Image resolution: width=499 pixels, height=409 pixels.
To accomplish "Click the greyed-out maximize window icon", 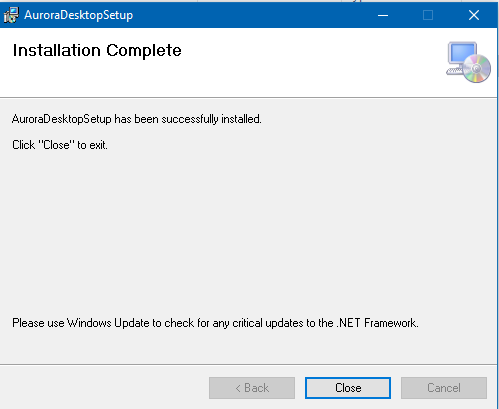I will tap(428, 15).
